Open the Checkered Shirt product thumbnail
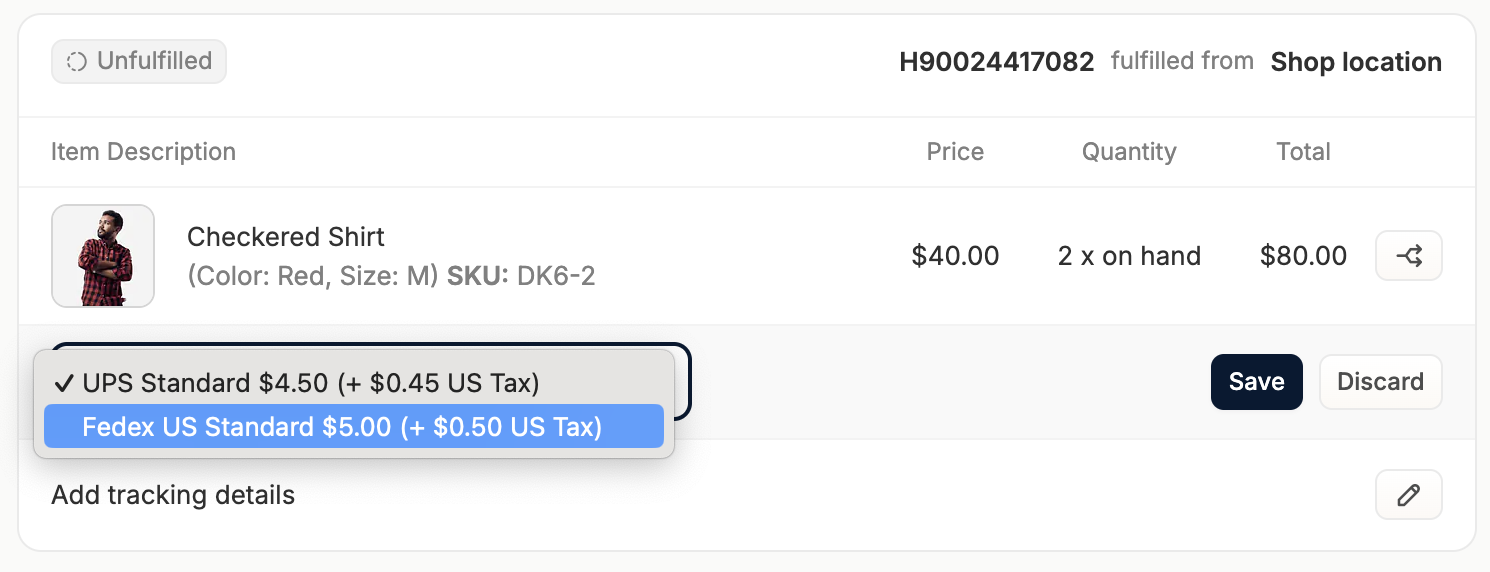 [103, 256]
